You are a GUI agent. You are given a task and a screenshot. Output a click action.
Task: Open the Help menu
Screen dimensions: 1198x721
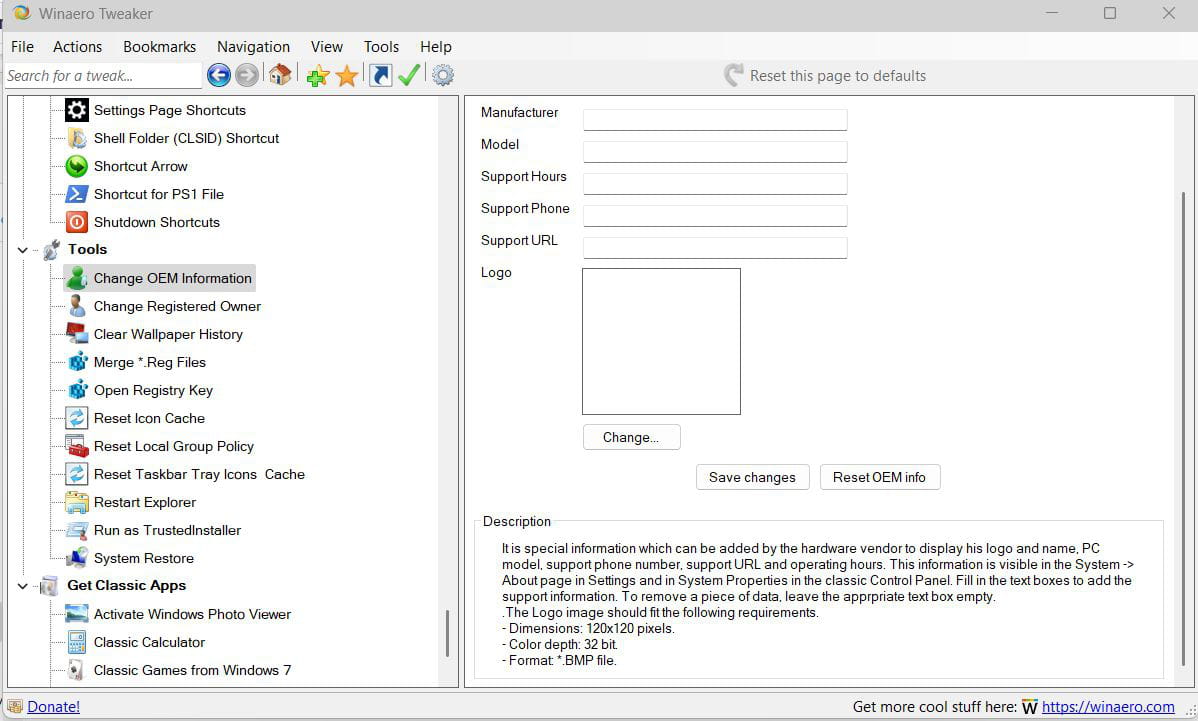tap(435, 47)
